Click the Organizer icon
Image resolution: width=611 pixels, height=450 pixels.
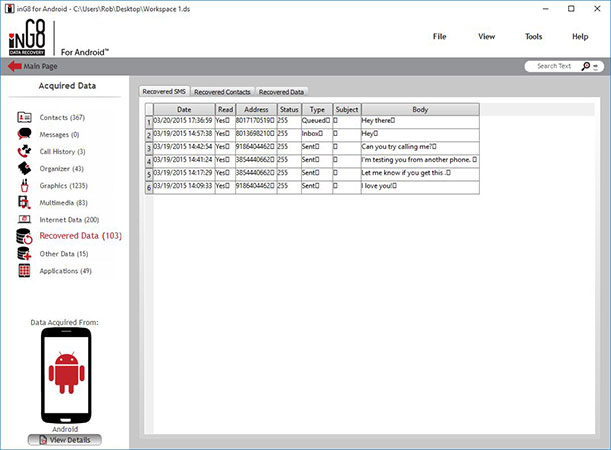25,168
